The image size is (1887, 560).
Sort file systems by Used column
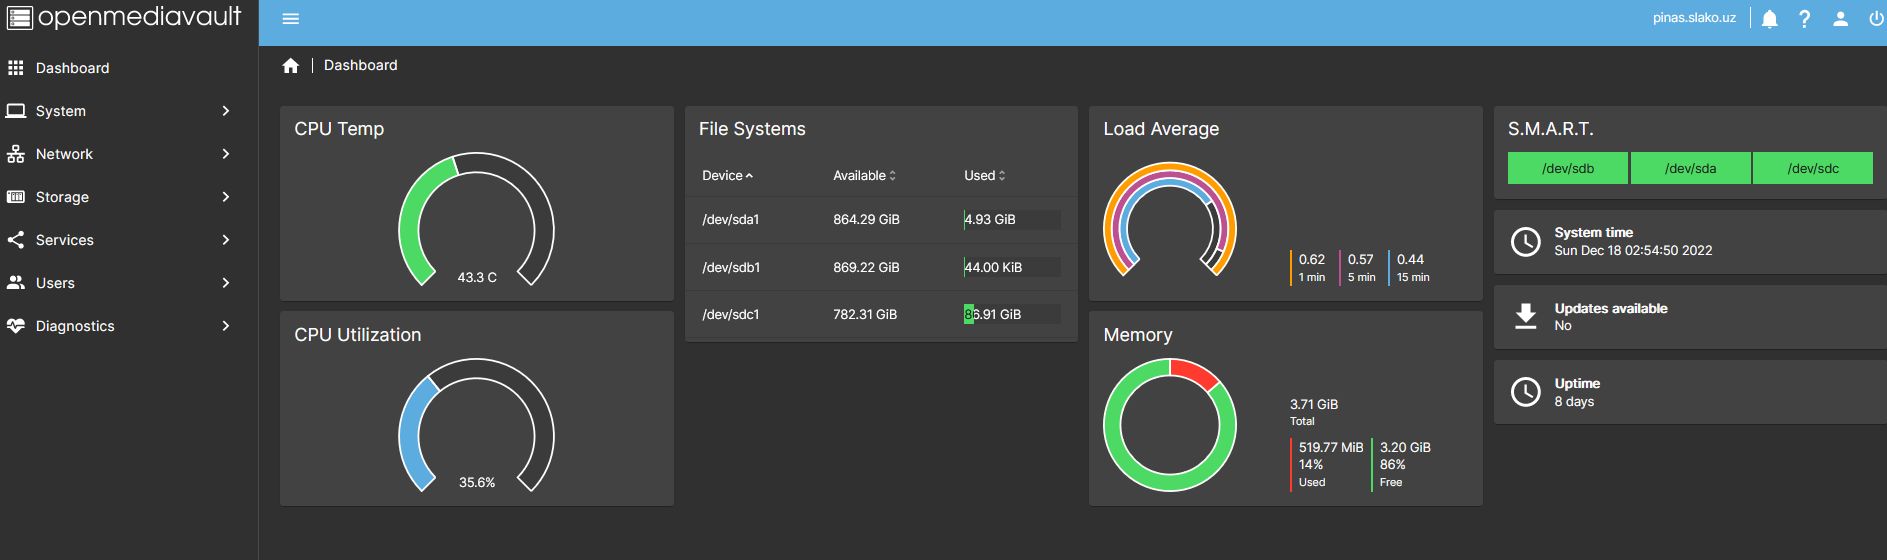[x=985, y=175]
